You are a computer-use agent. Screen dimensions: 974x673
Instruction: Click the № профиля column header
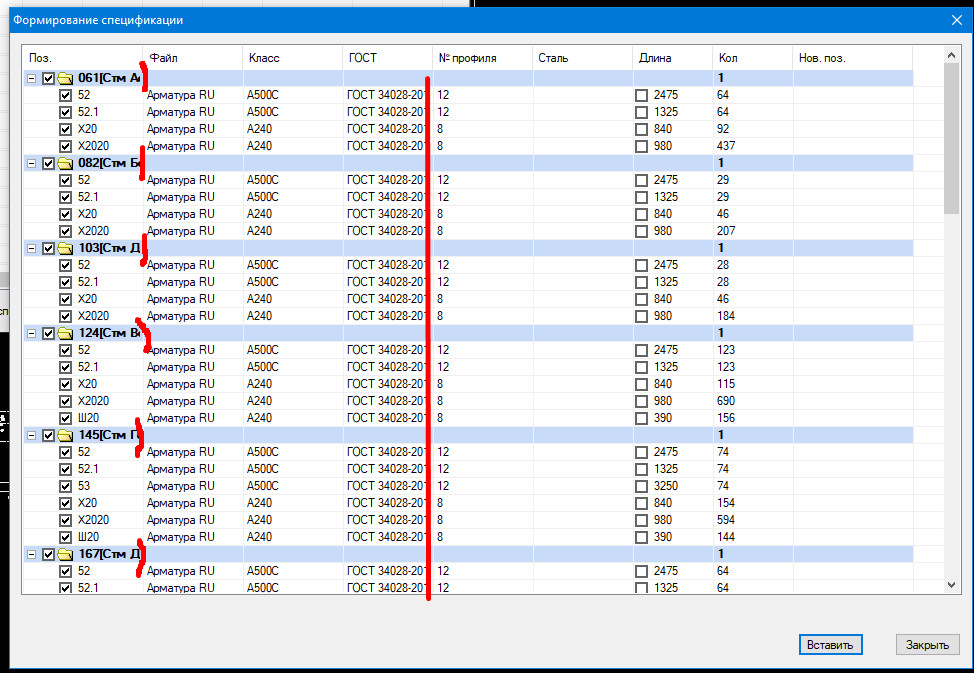click(482, 58)
